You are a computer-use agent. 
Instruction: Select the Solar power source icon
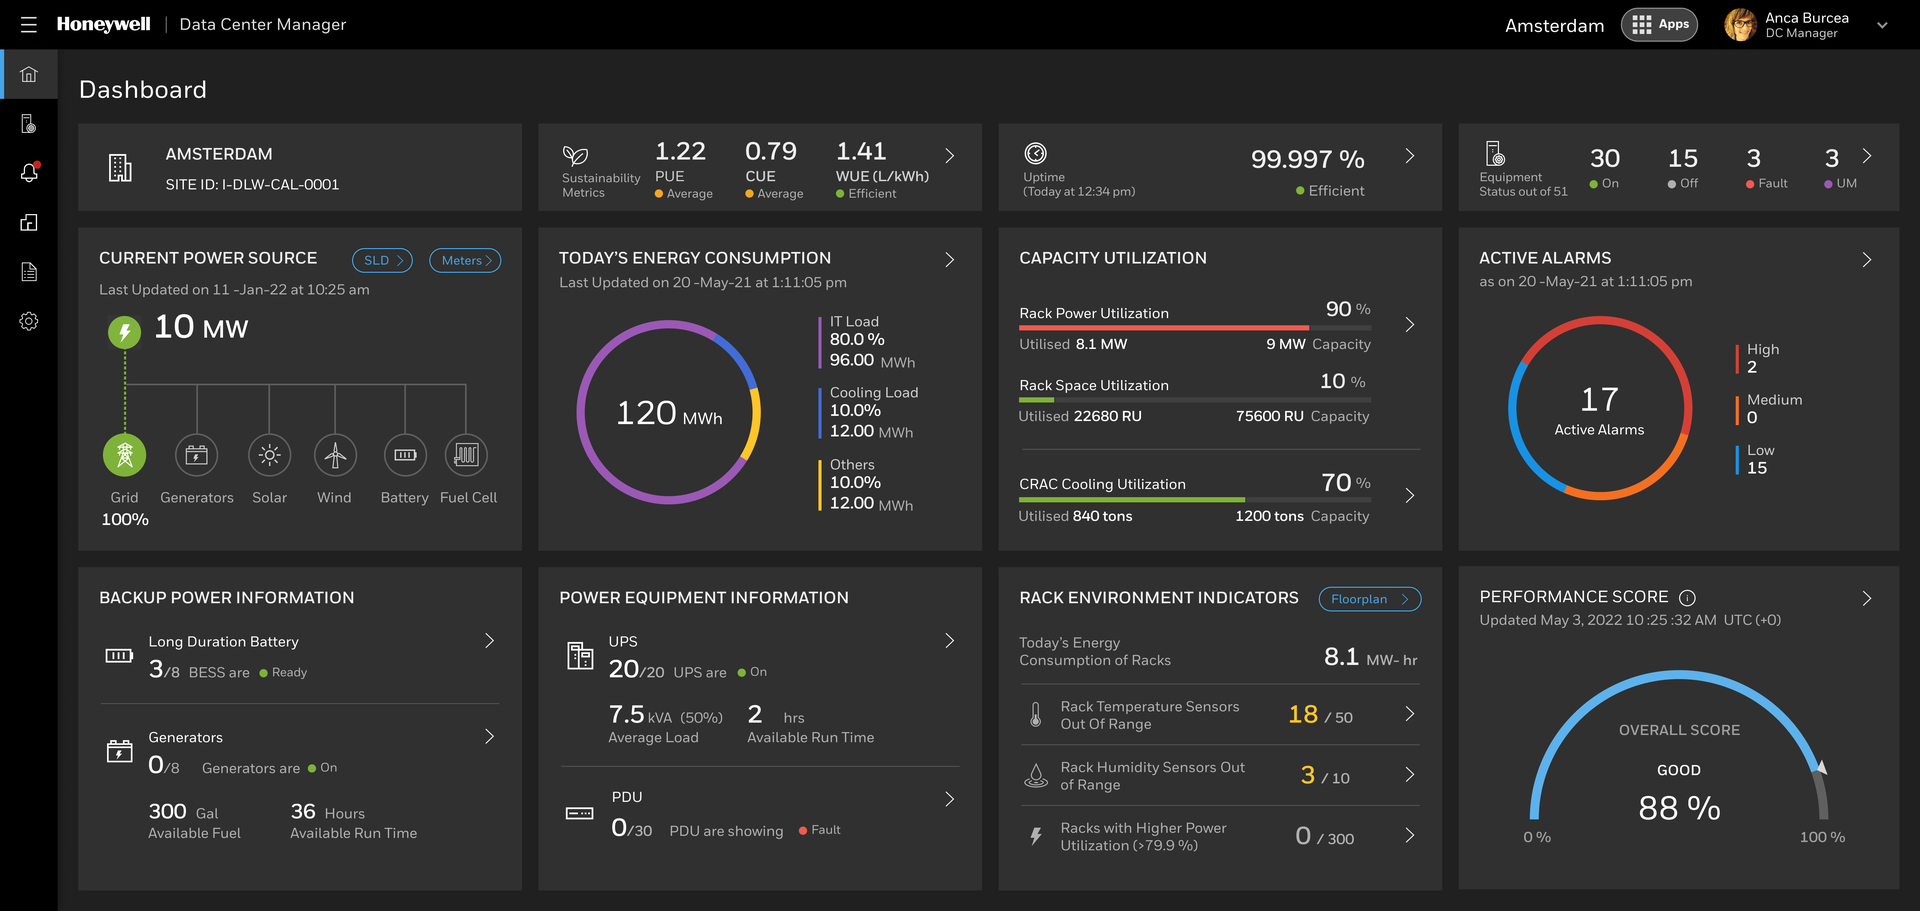[x=269, y=454]
